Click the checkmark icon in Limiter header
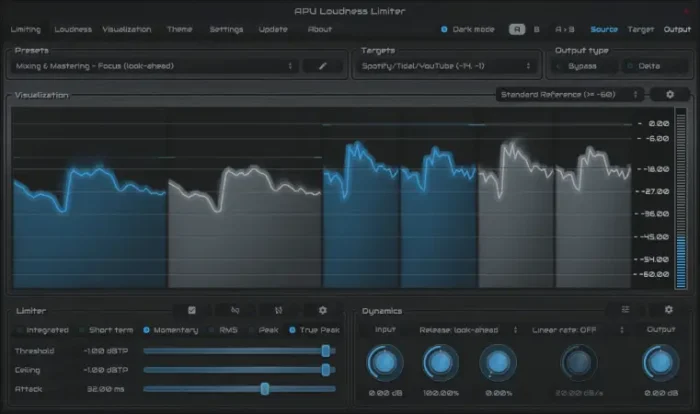The height and width of the screenshot is (414, 700). [192, 311]
